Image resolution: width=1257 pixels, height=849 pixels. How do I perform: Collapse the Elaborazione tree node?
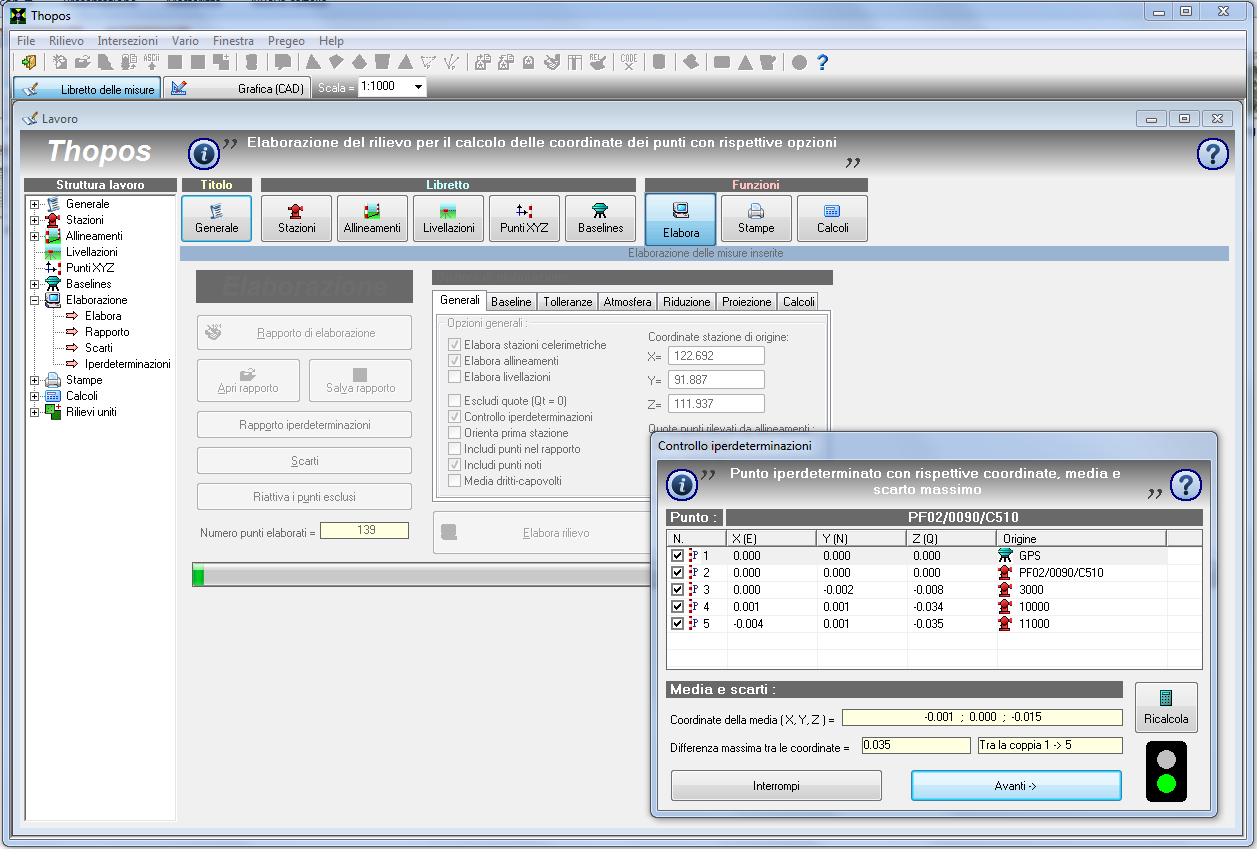(x=34, y=300)
